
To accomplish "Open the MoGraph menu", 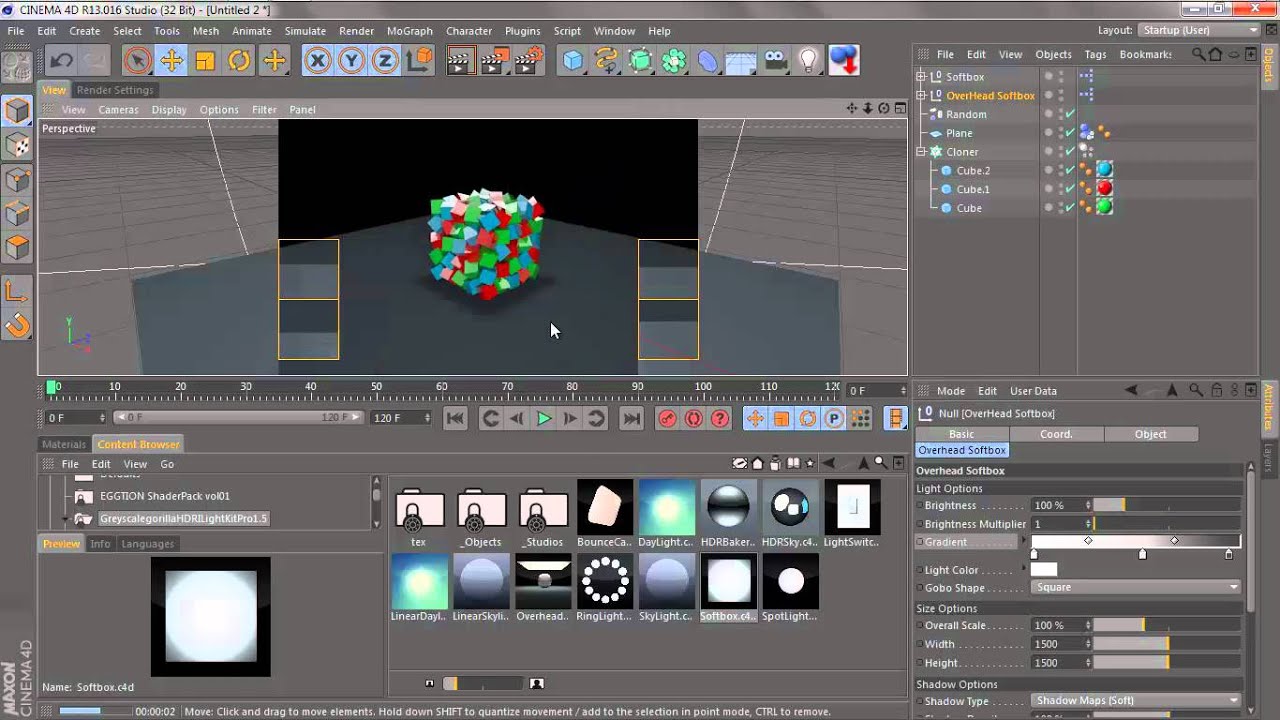I will [410, 31].
